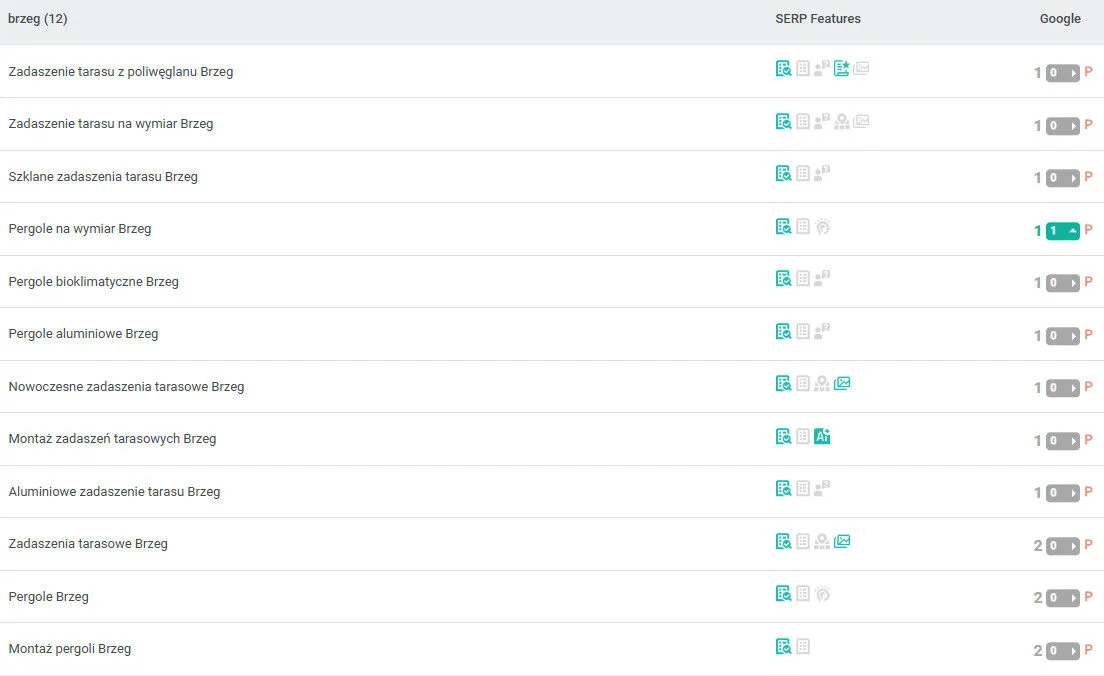Image resolution: width=1104 pixels, height=676 pixels.
Task: Click the SERP Features column header
Action: 817,19
